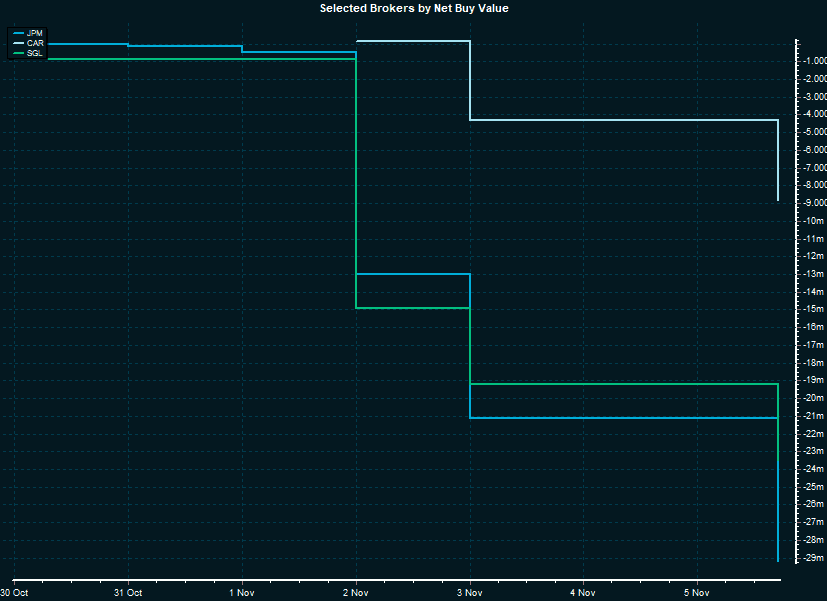The image size is (827, 601).
Task: Click the 30 Oct date axis label
Action: coord(14,592)
